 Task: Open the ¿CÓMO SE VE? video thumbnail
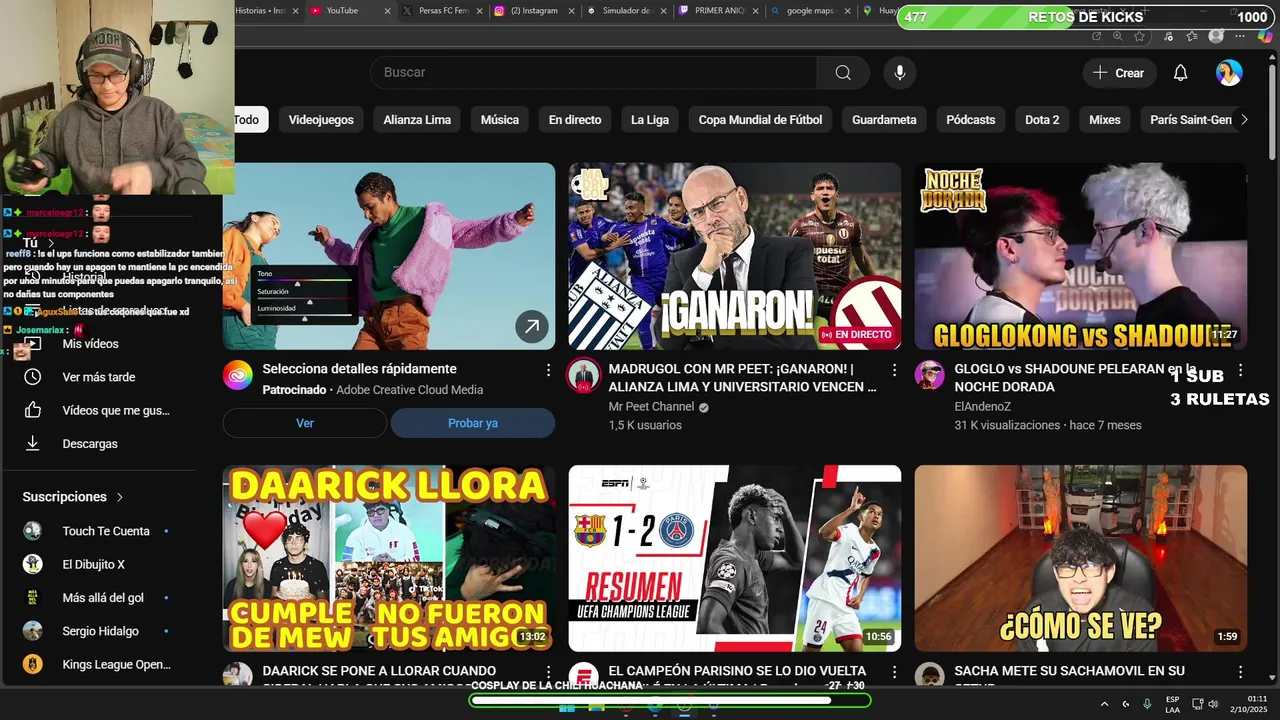[x=1081, y=558]
